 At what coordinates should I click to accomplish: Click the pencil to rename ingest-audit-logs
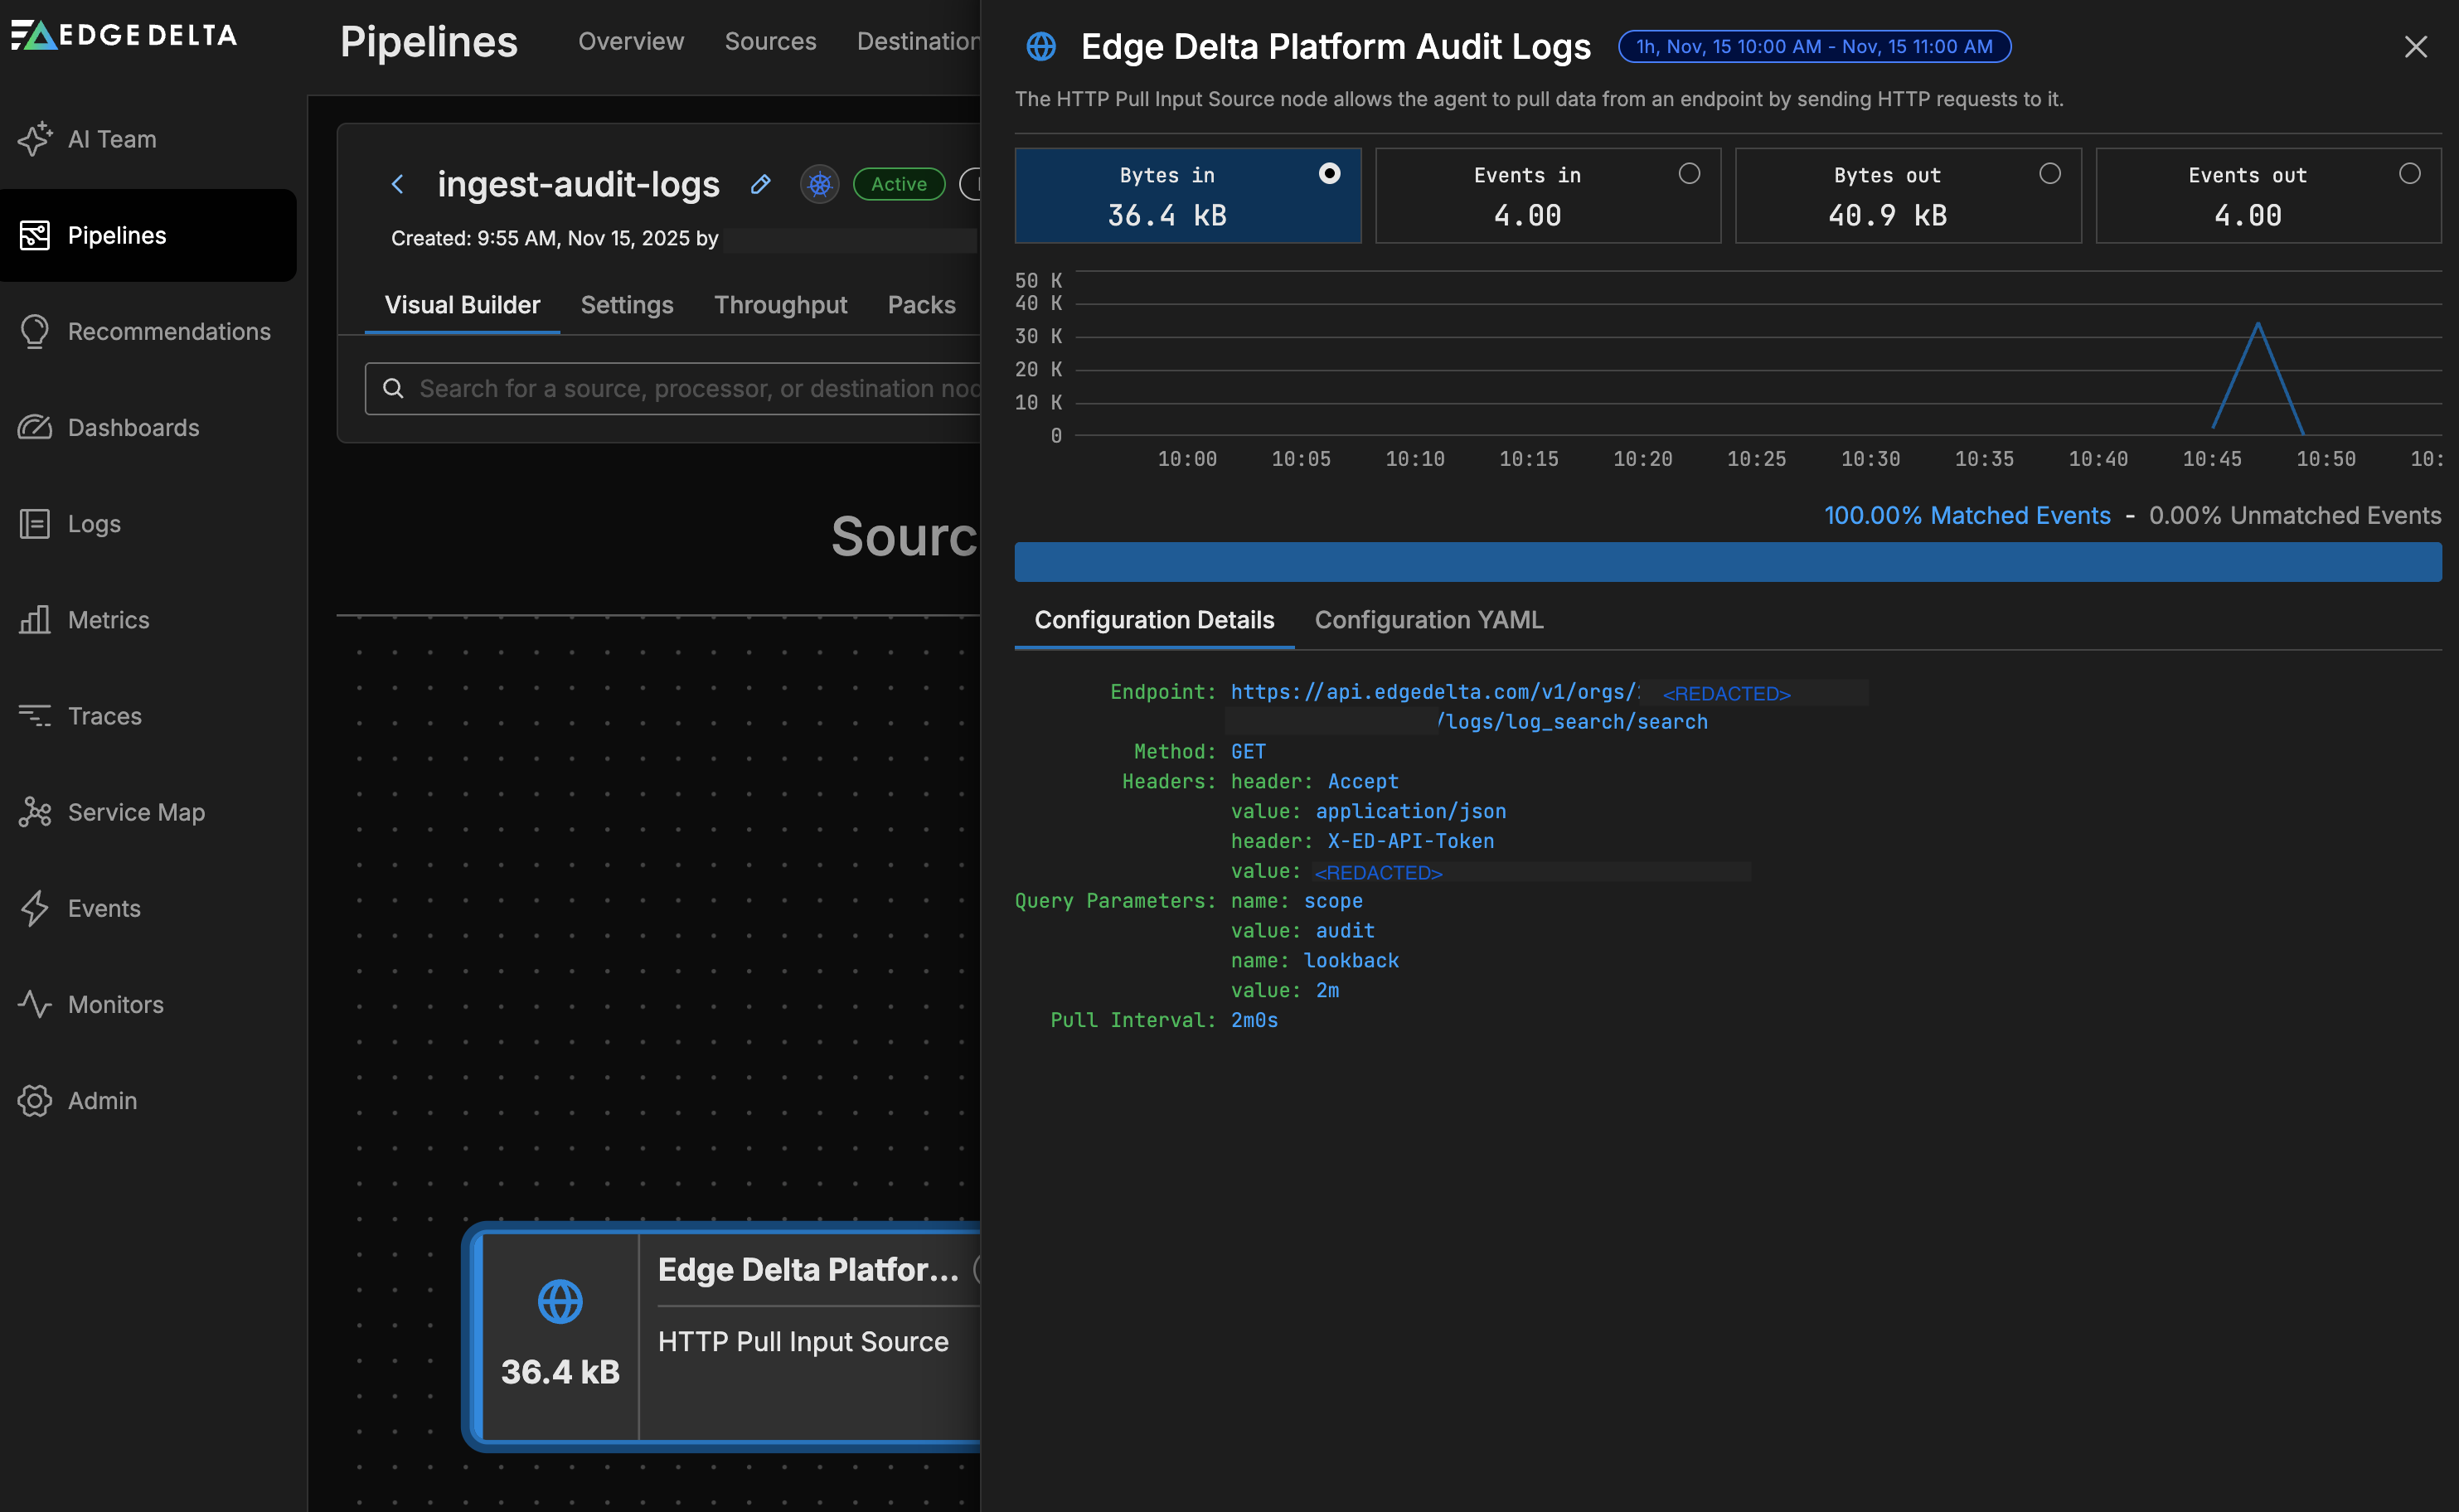(x=761, y=184)
